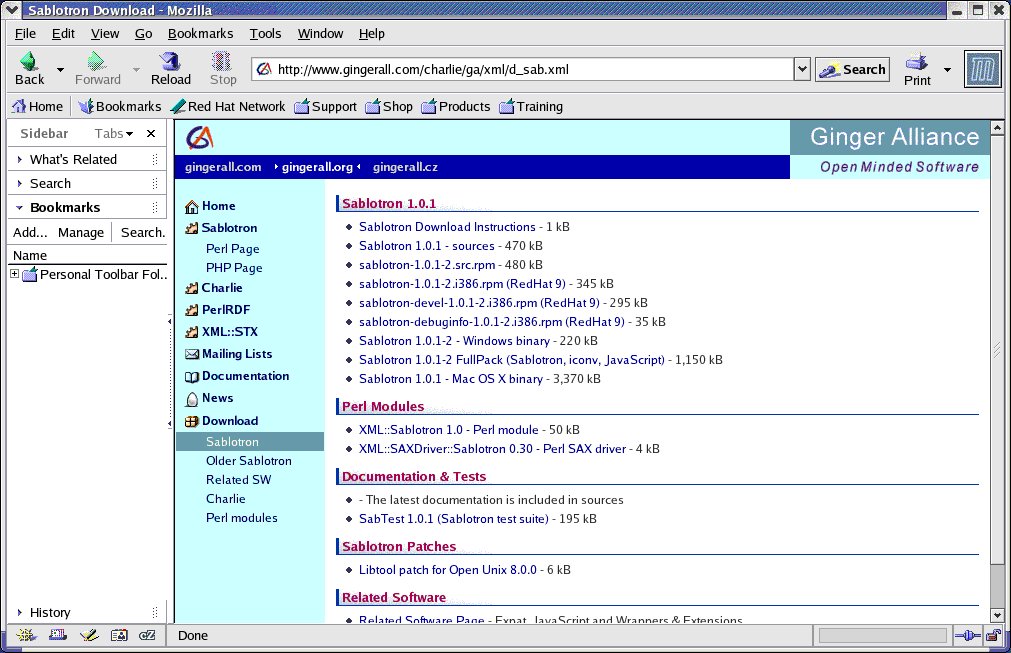Go to Older Sablotron in the page menu

click(249, 461)
